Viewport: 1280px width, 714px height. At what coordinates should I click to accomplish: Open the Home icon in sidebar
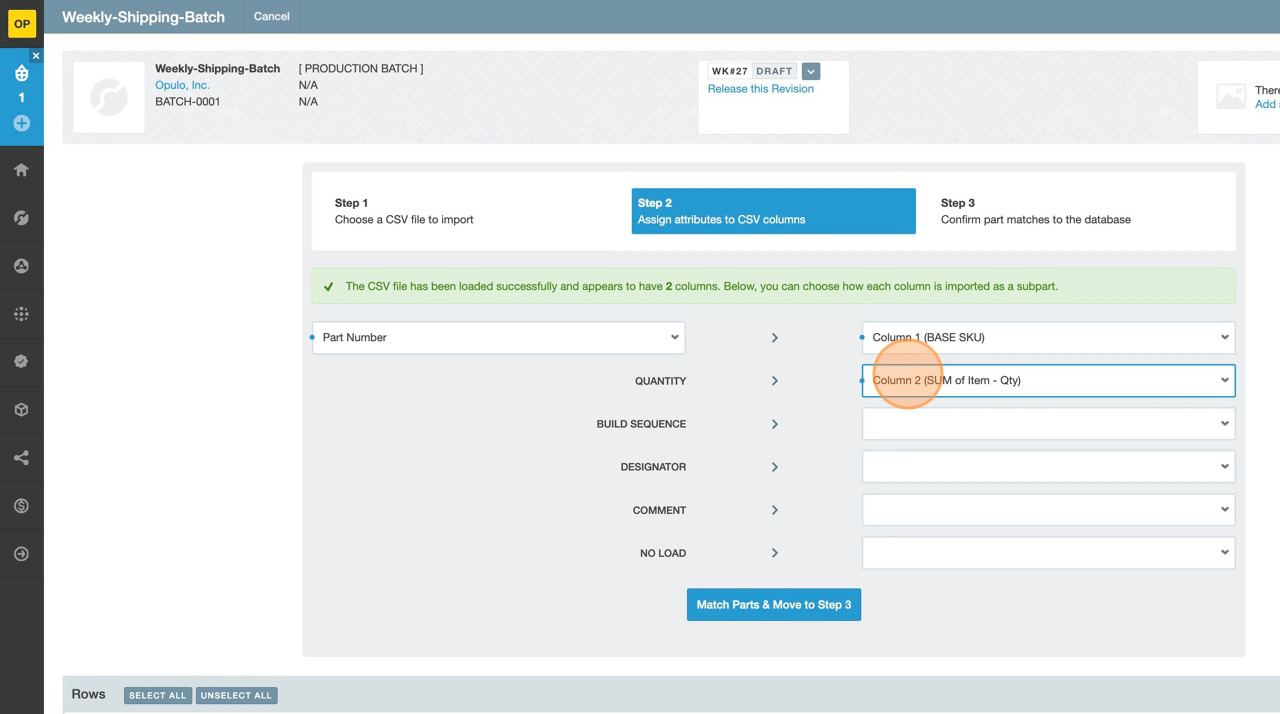coord(21,170)
